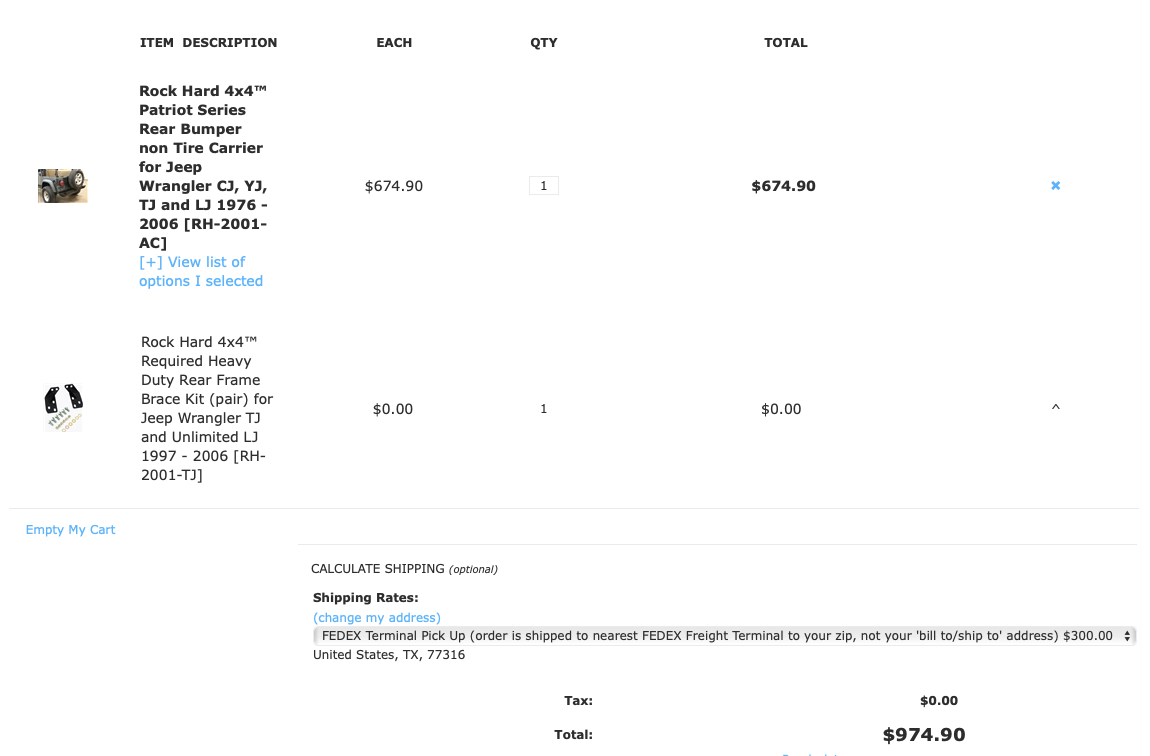Click the ITEM DESCRIPTION column header
This screenshot has height=756, width=1150.
point(208,43)
